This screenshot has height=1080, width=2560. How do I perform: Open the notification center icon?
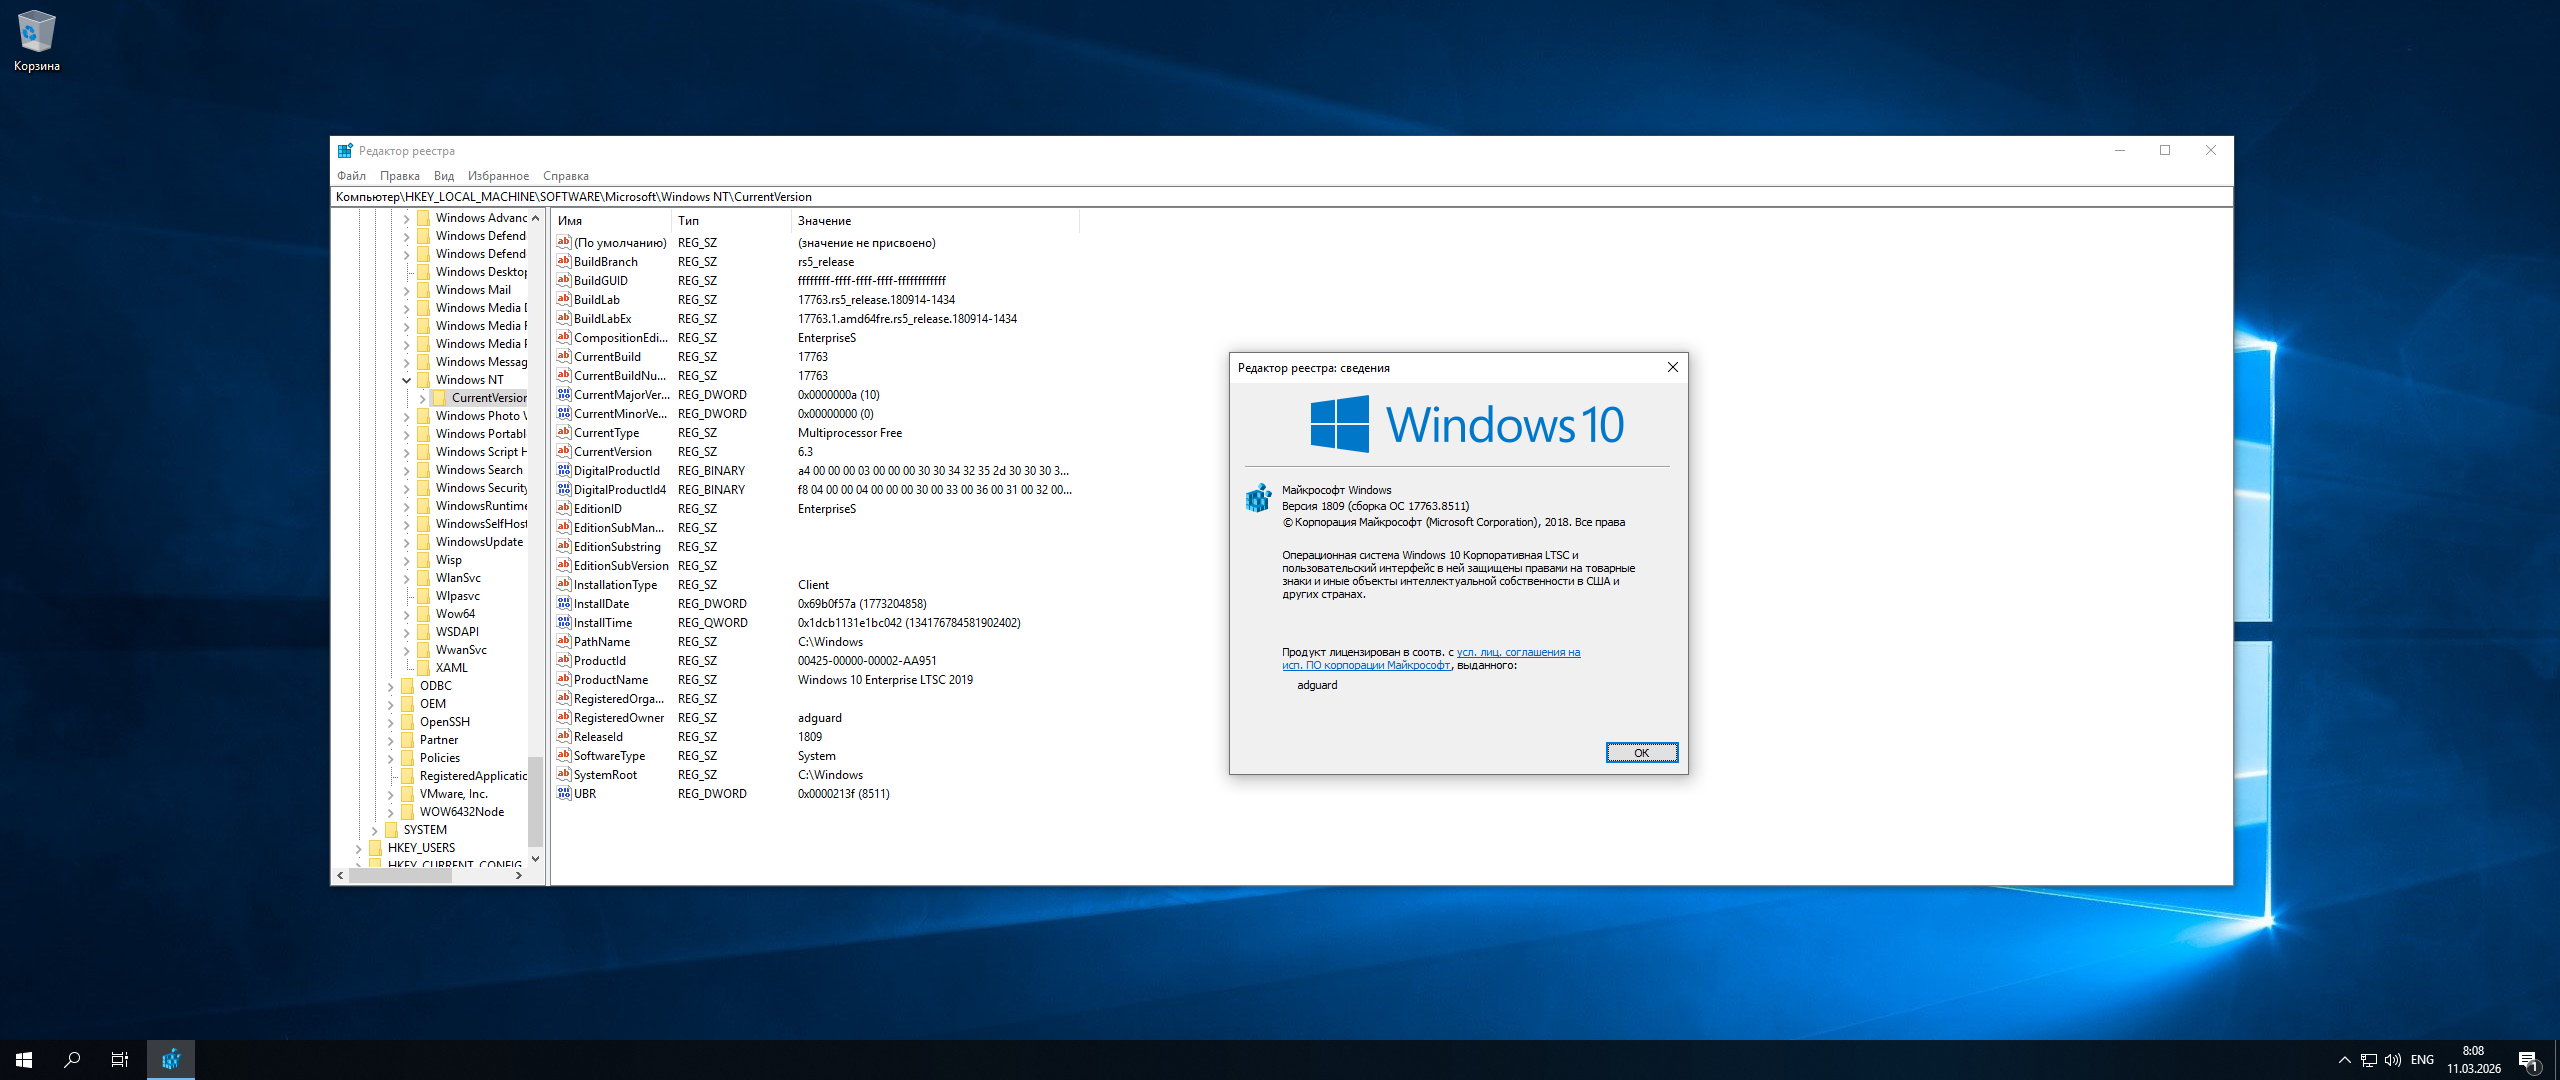coord(2528,1060)
